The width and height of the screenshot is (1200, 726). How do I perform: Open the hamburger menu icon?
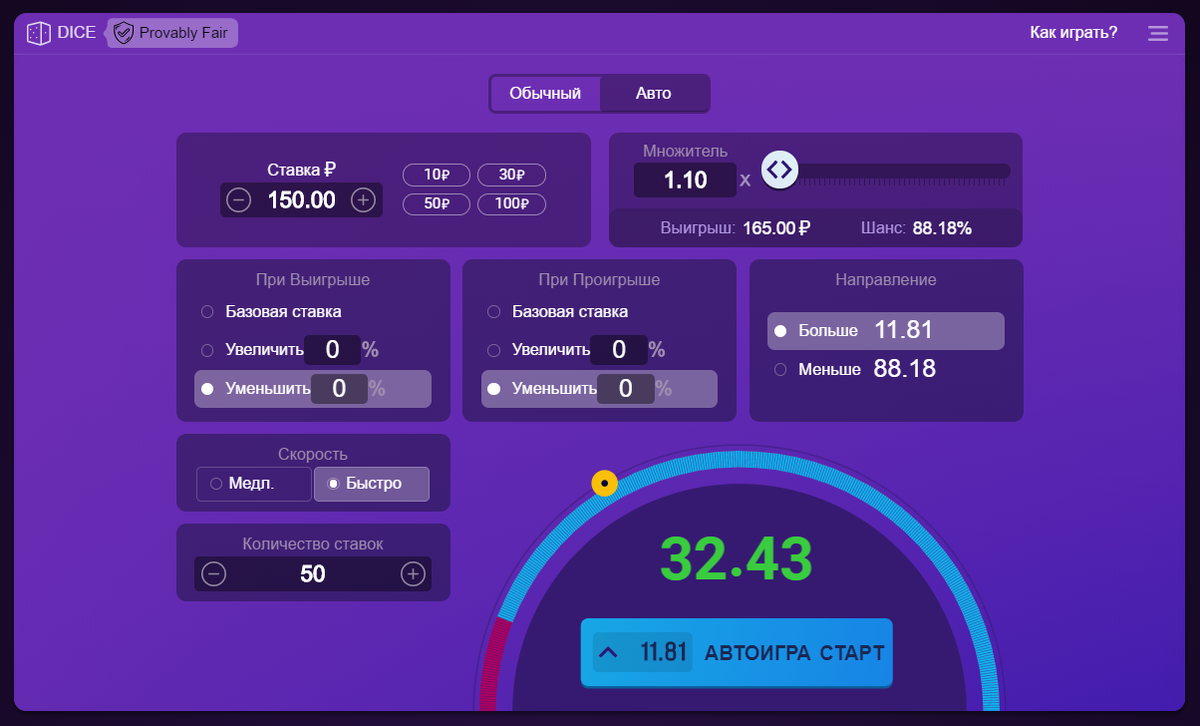(1158, 33)
